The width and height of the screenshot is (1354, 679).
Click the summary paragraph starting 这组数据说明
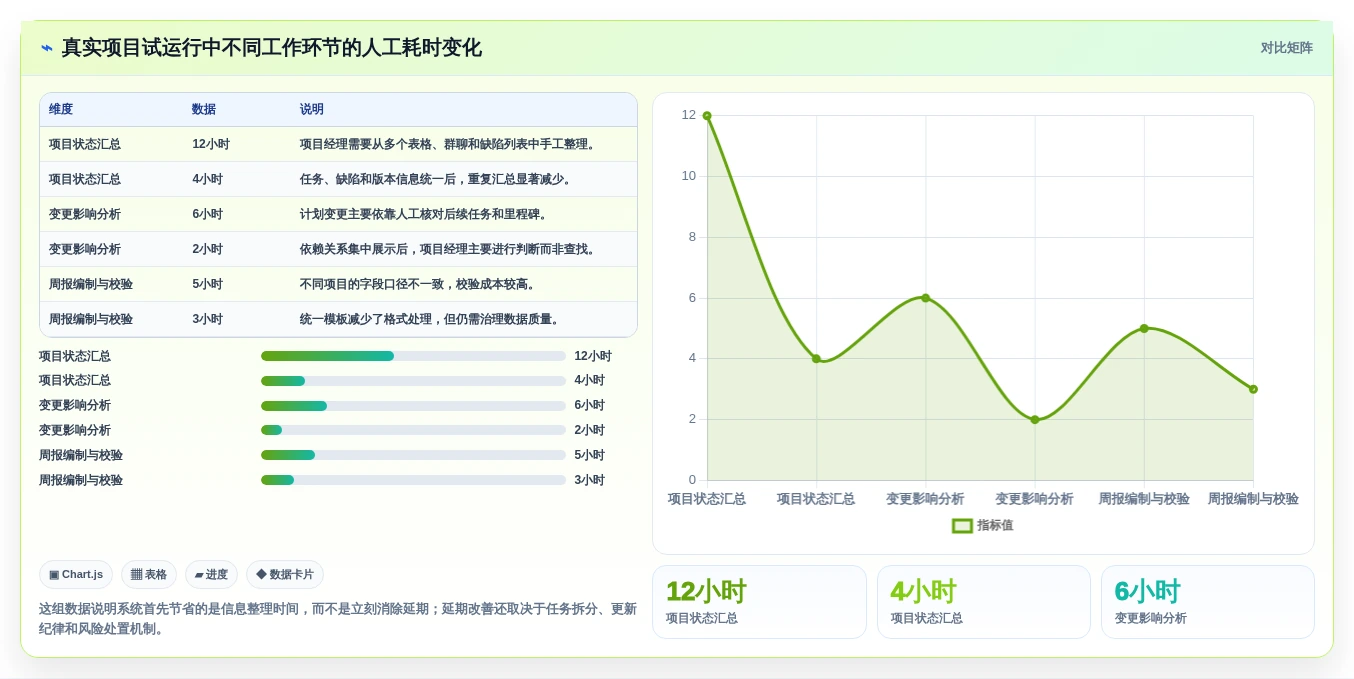coord(338,619)
